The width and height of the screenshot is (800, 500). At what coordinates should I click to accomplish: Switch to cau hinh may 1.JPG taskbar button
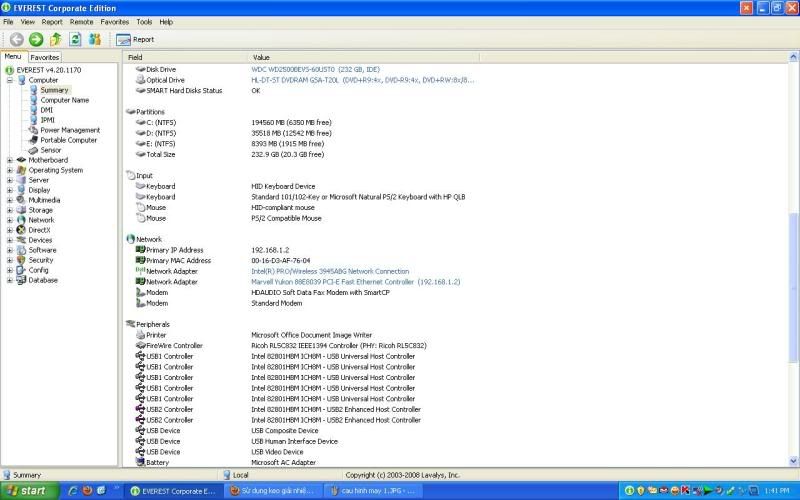(x=373, y=491)
